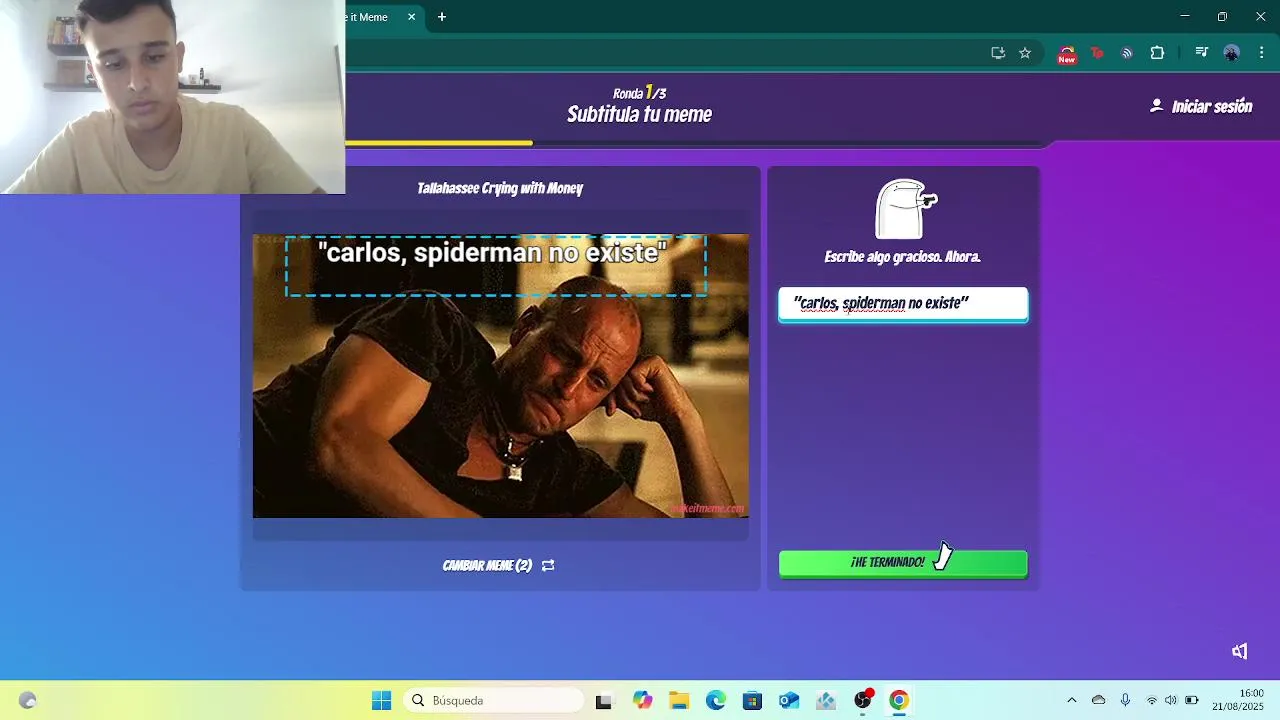Open the Chrome profile avatar
This screenshot has height=720, width=1280.
(1232, 53)
